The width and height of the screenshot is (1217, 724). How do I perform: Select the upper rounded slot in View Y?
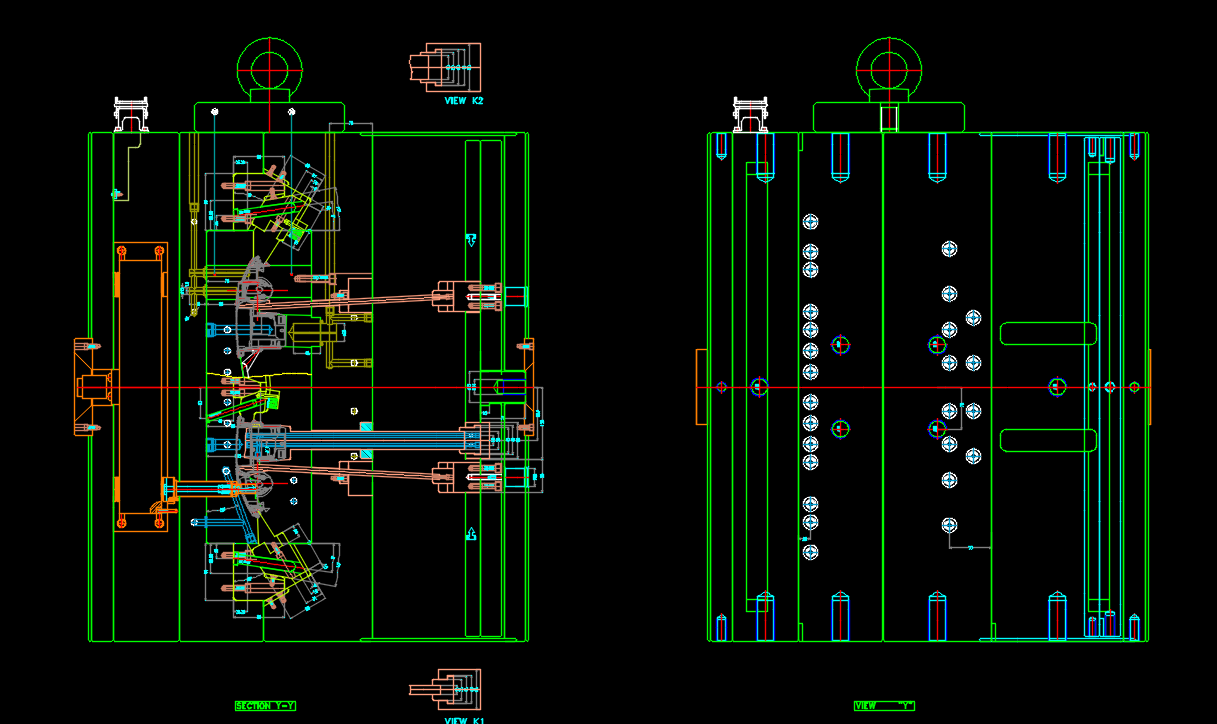tap(1048, 334)
